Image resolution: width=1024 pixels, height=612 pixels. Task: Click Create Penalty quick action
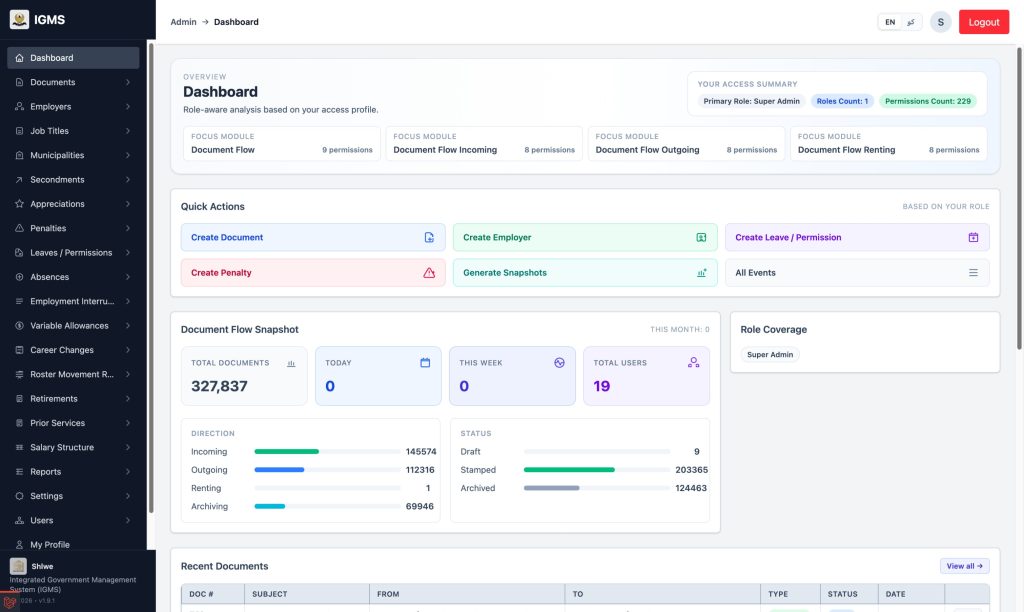(x=313, y=273)
